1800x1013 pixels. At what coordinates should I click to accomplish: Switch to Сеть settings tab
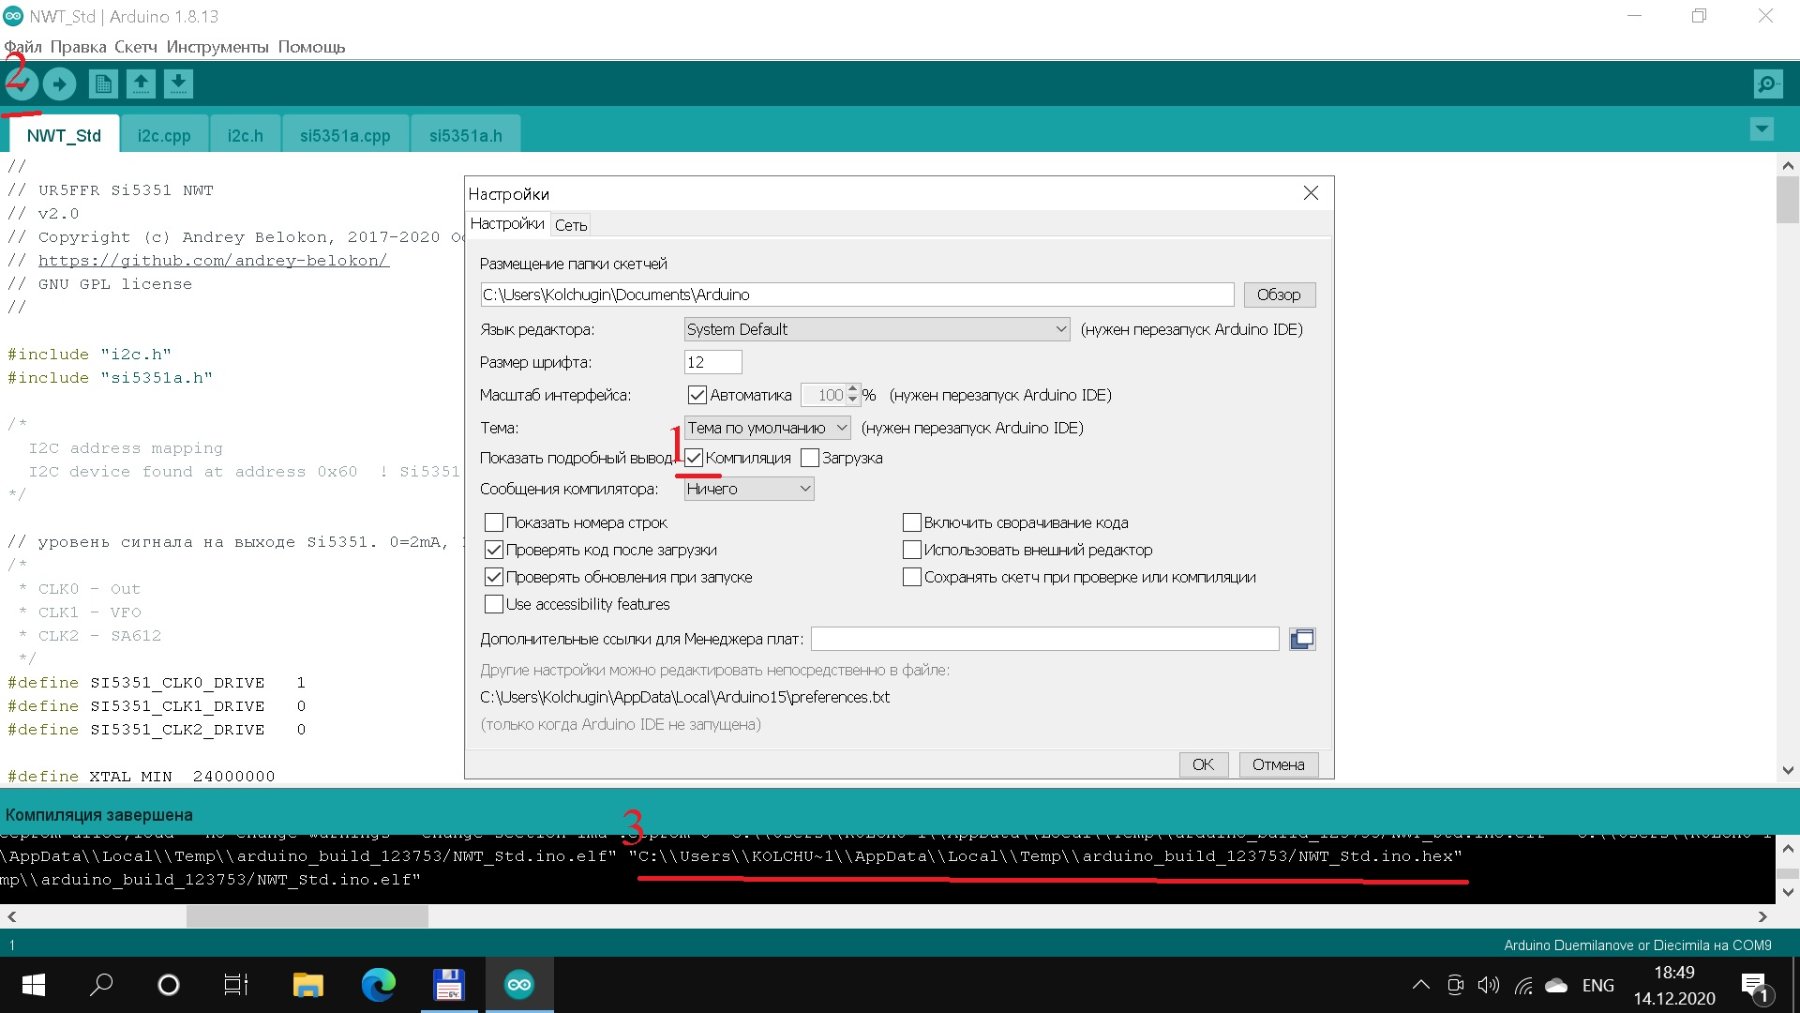pyautogui.click(x=571, y=225)
